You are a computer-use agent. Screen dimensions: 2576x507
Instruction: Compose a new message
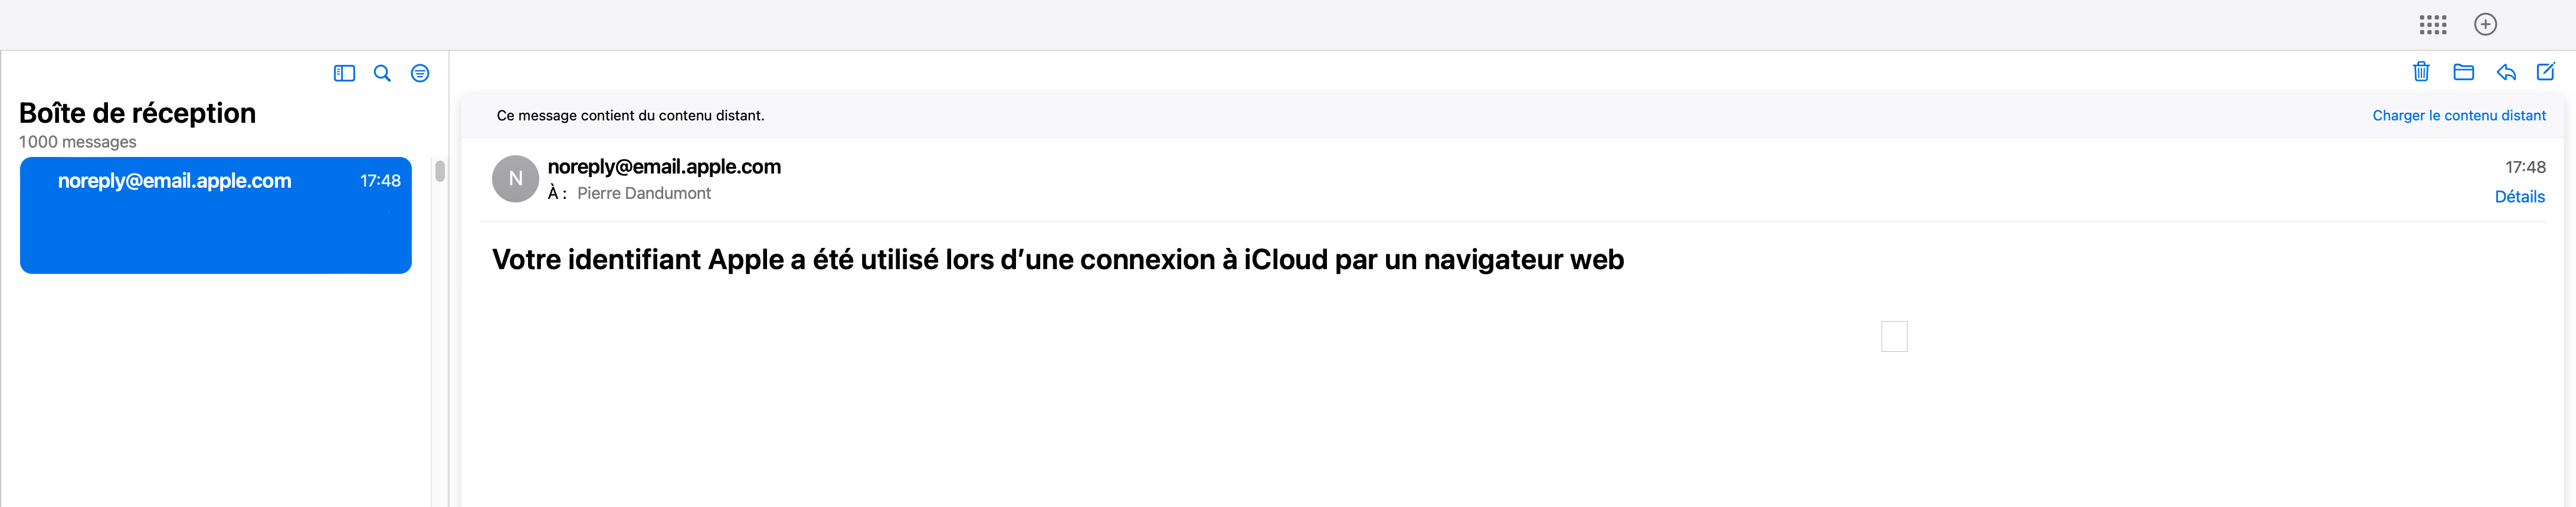click(x=2546, y=71)
